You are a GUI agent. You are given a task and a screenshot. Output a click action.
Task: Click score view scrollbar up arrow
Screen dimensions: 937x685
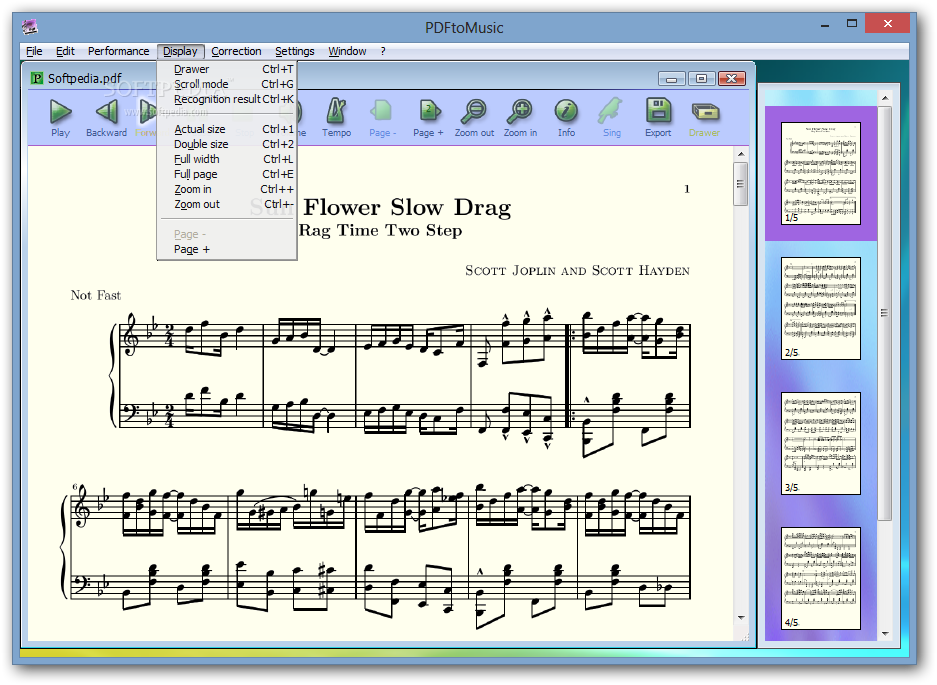(741, 154)
